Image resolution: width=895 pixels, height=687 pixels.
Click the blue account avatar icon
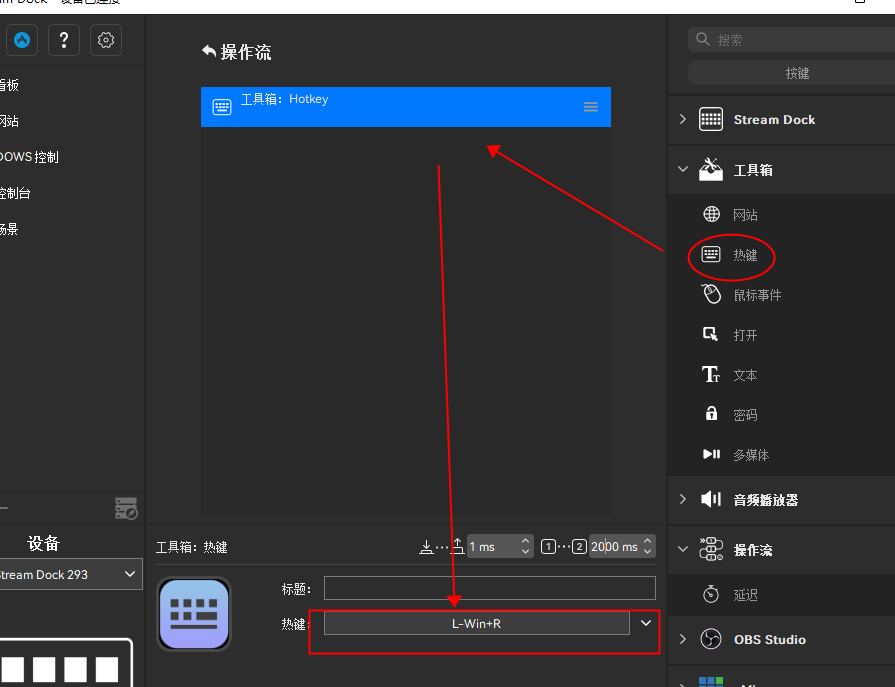tap(22, 40)
